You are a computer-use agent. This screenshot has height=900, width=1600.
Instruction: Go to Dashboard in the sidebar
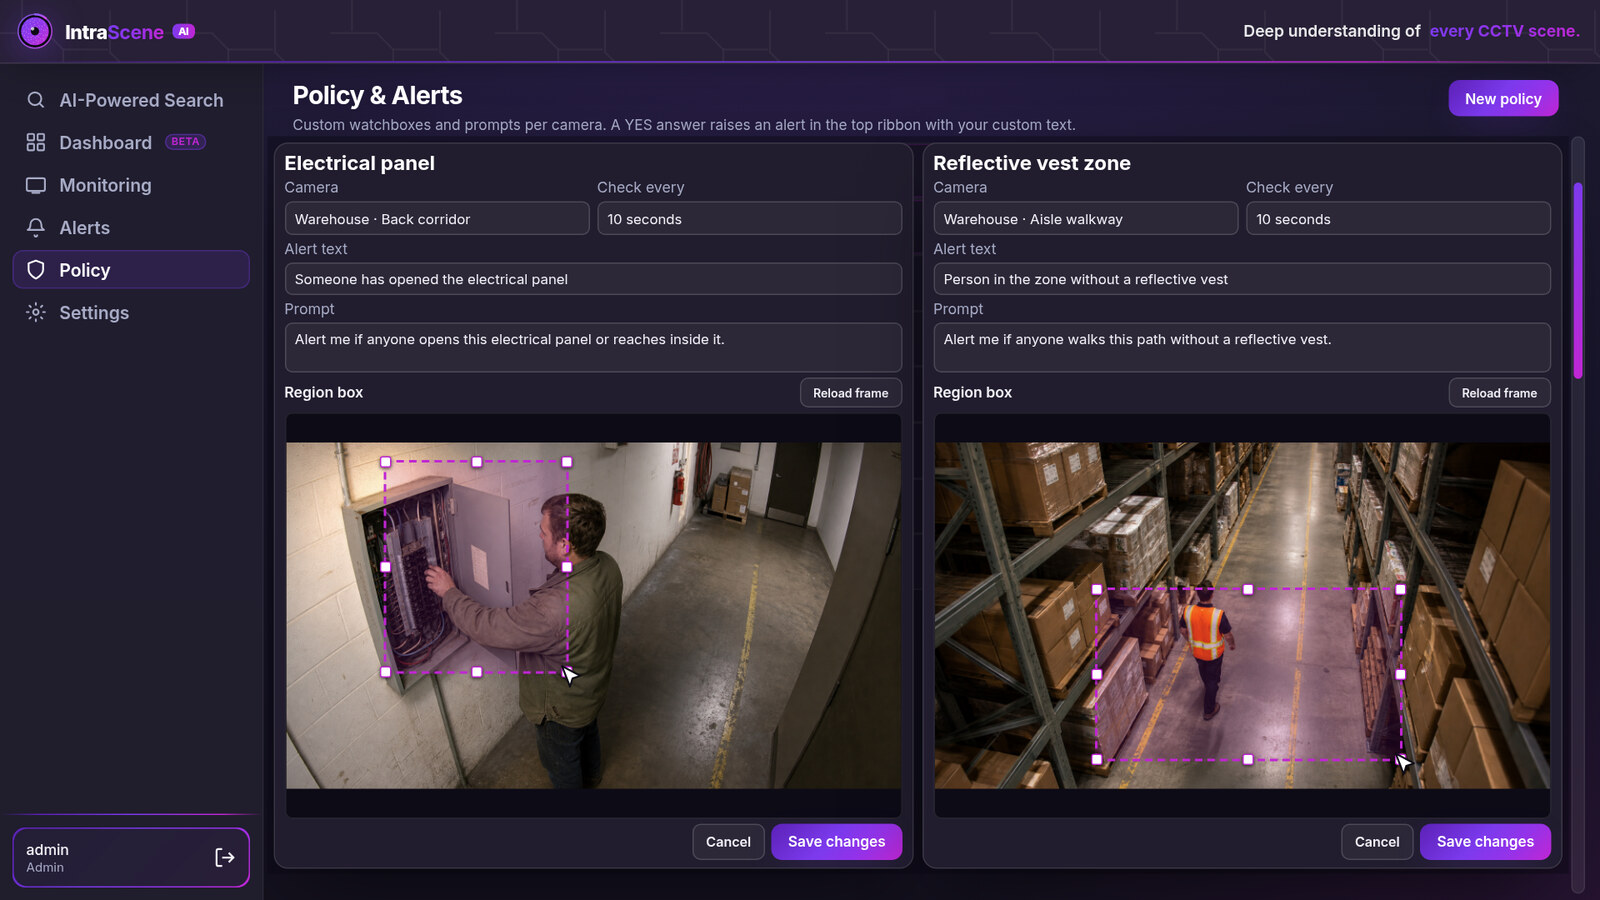point(131,142)
